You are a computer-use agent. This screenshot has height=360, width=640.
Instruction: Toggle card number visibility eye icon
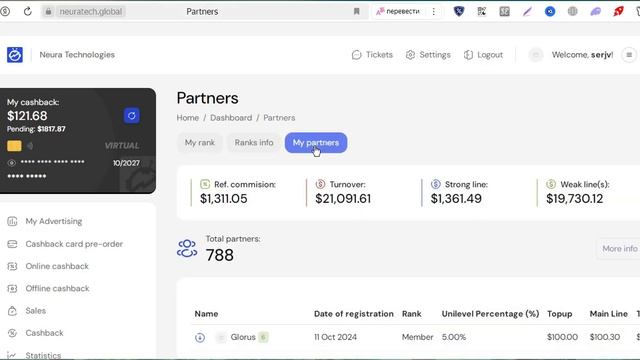[x=11, y=163]
